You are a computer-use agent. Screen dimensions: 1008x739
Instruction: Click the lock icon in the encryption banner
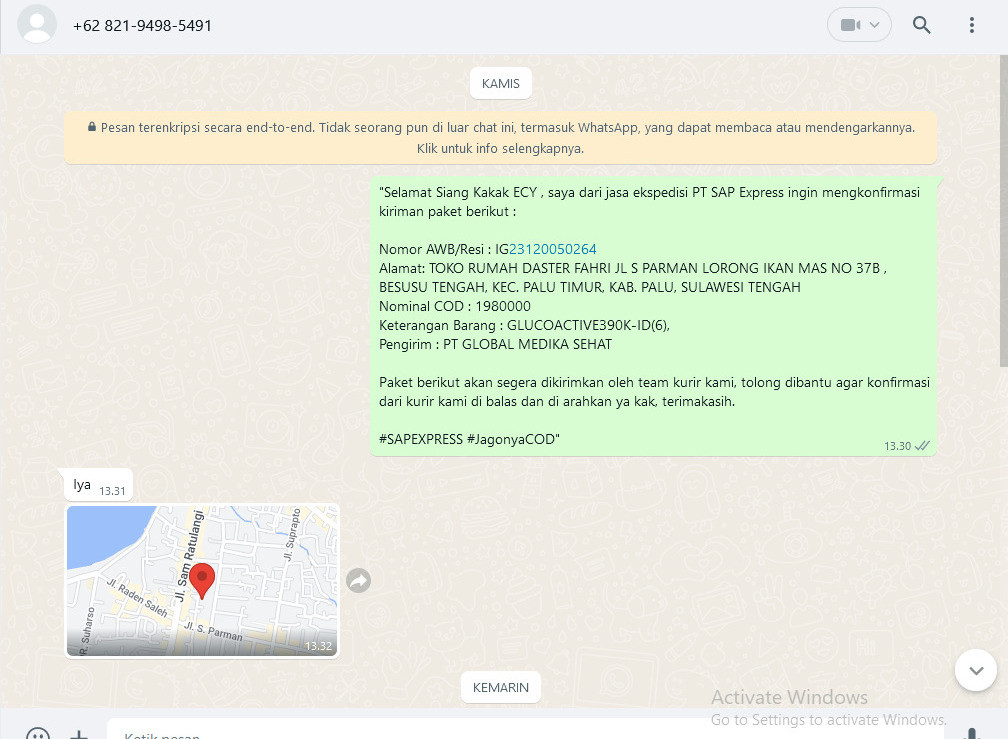click(92, 127)
